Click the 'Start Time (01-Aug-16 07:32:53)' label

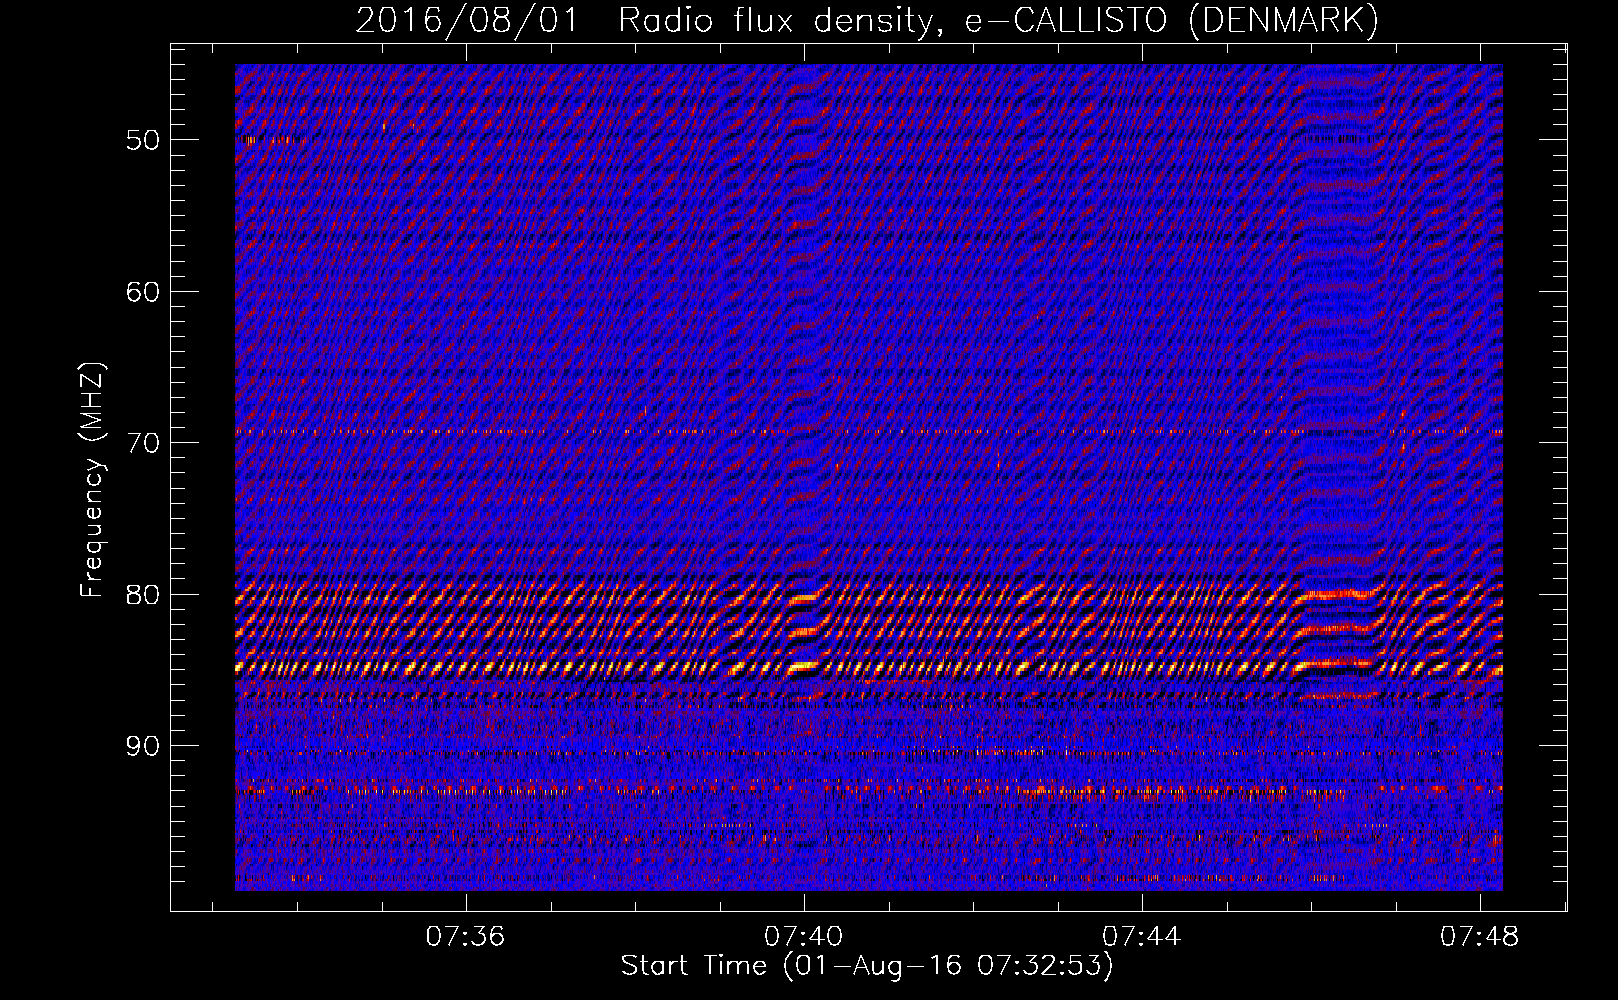click(x=866, y=966)
